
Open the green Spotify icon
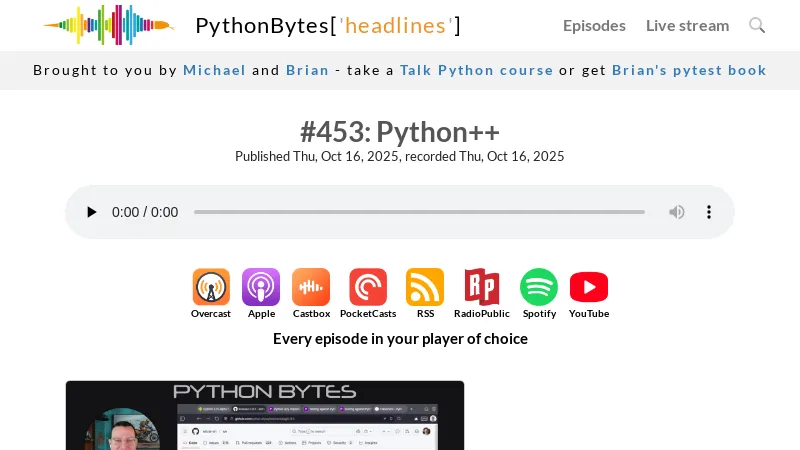pos(539,288)
